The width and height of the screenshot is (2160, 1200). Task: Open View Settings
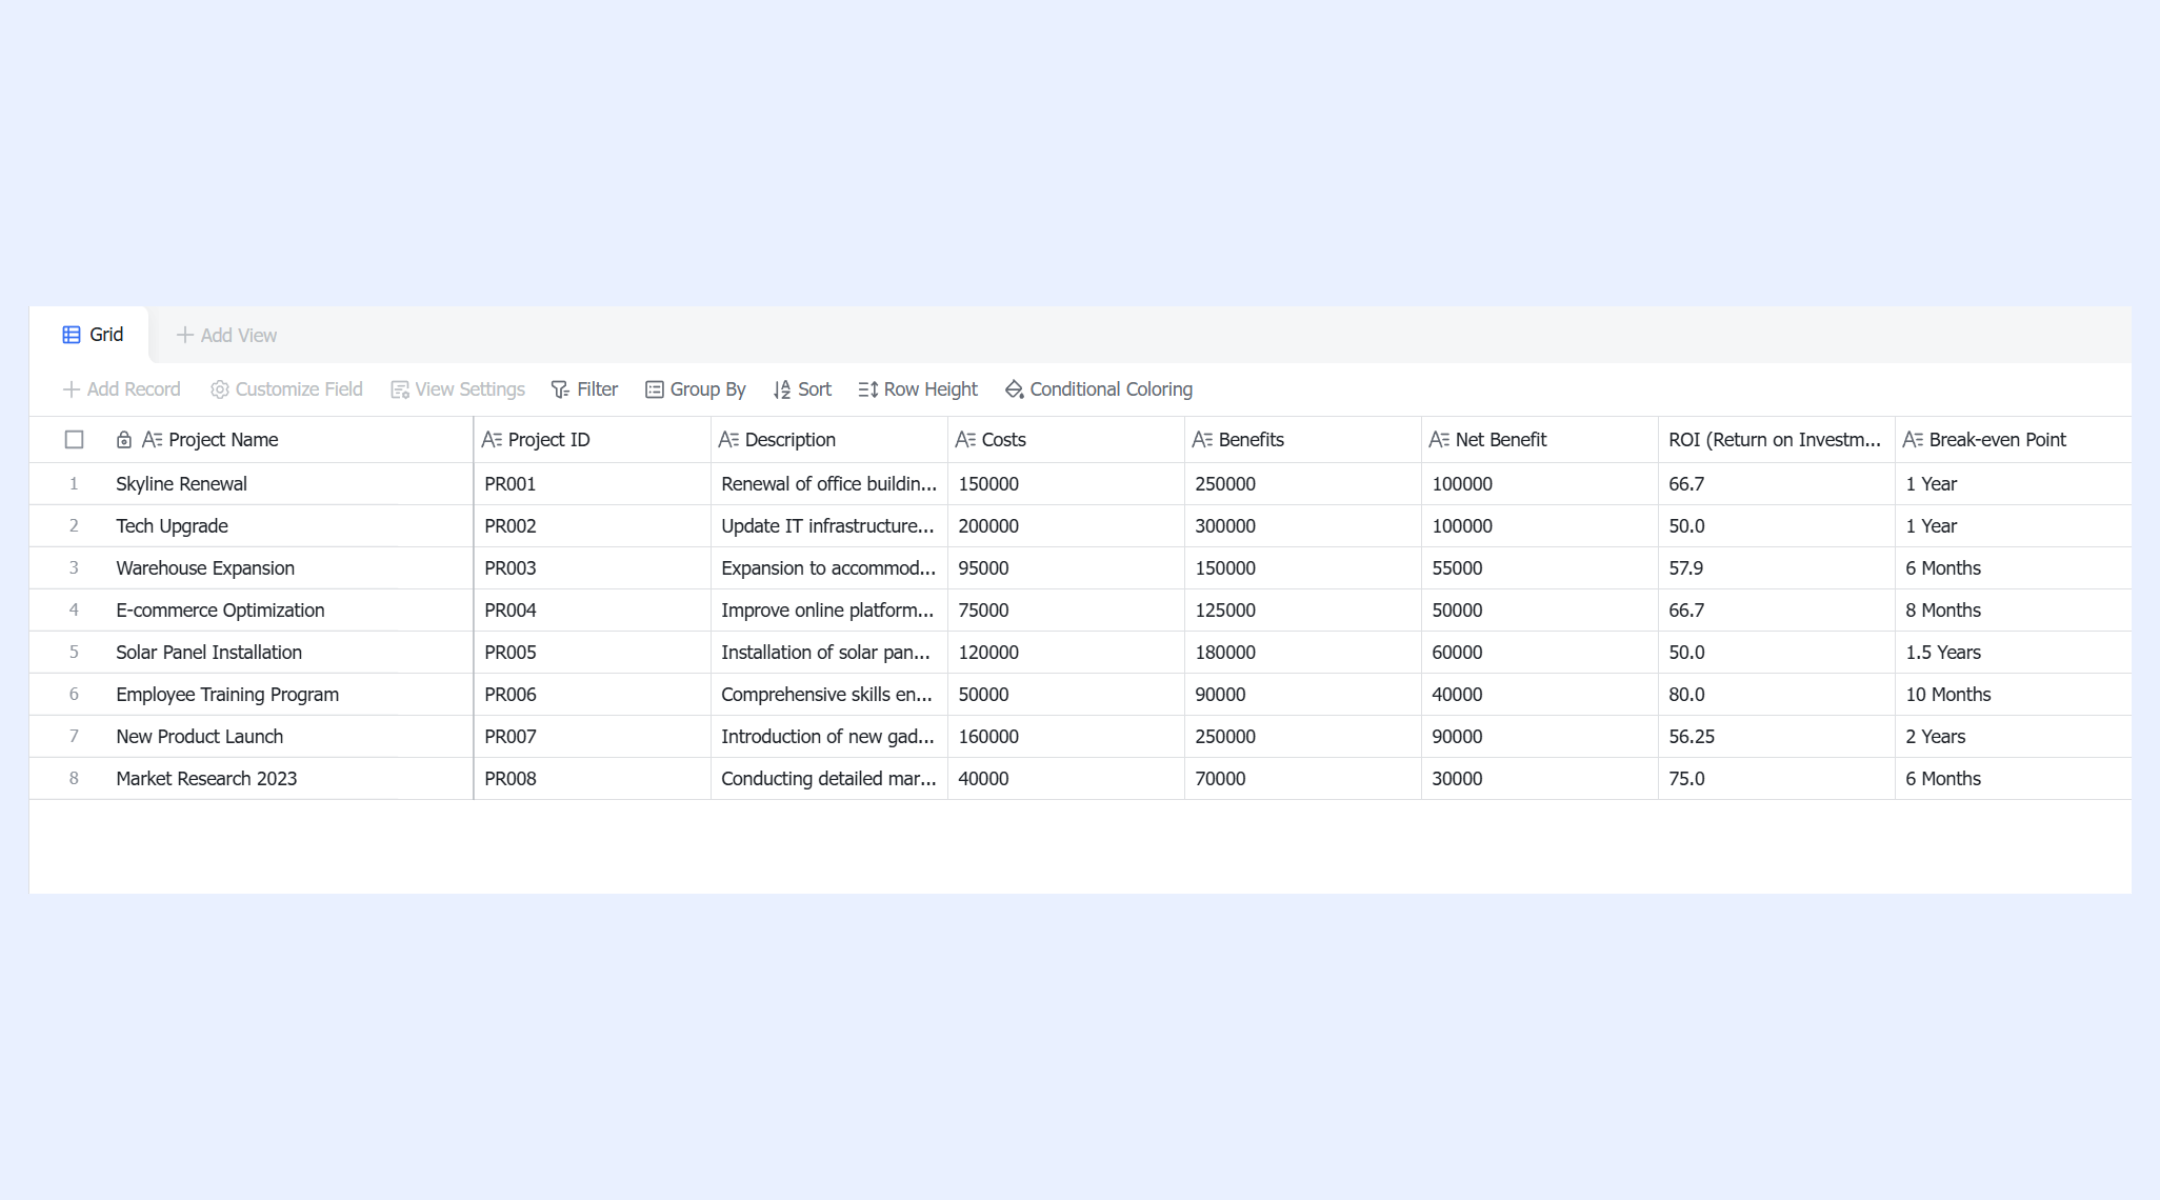pos(458,389)
